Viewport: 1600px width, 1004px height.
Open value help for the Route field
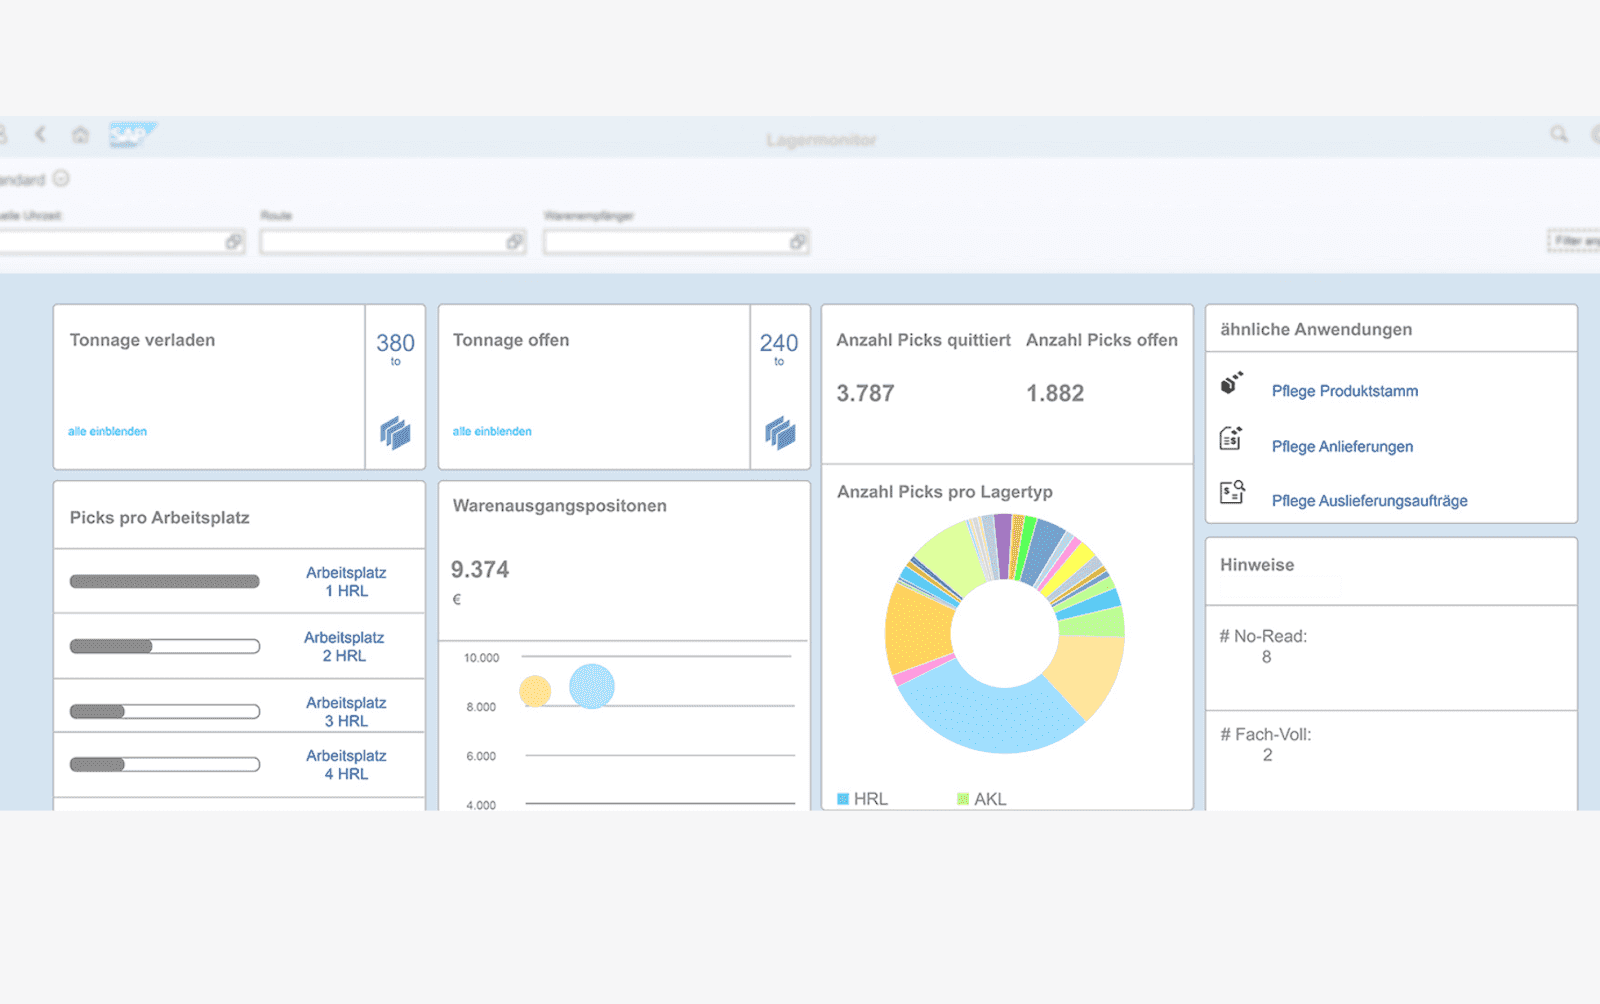(x=516, y=242)
